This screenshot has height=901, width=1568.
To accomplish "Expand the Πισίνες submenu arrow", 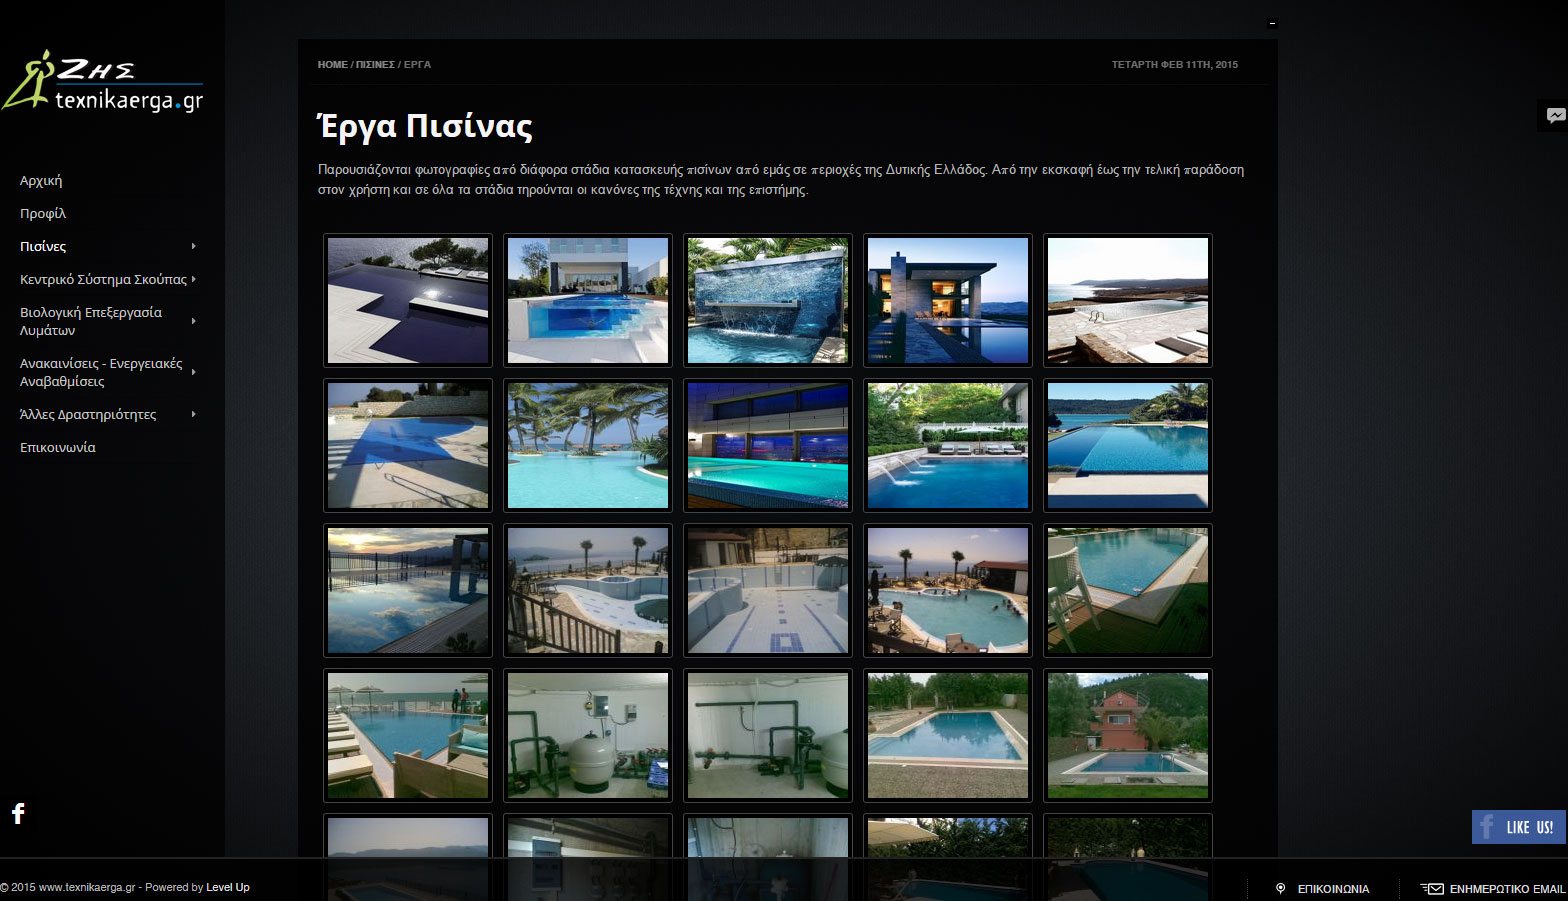I will tap(193, 246).
